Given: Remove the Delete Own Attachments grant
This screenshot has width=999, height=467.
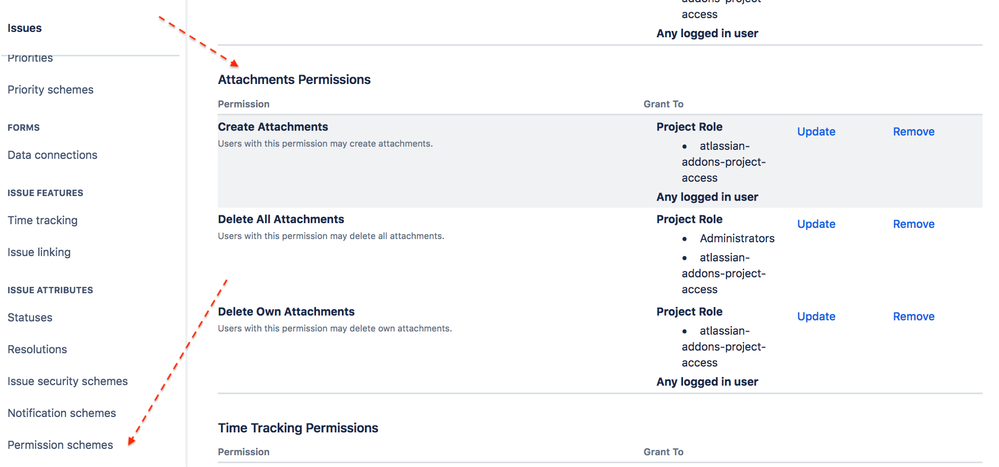Looking at the screenshot, I should coord(913,316).
